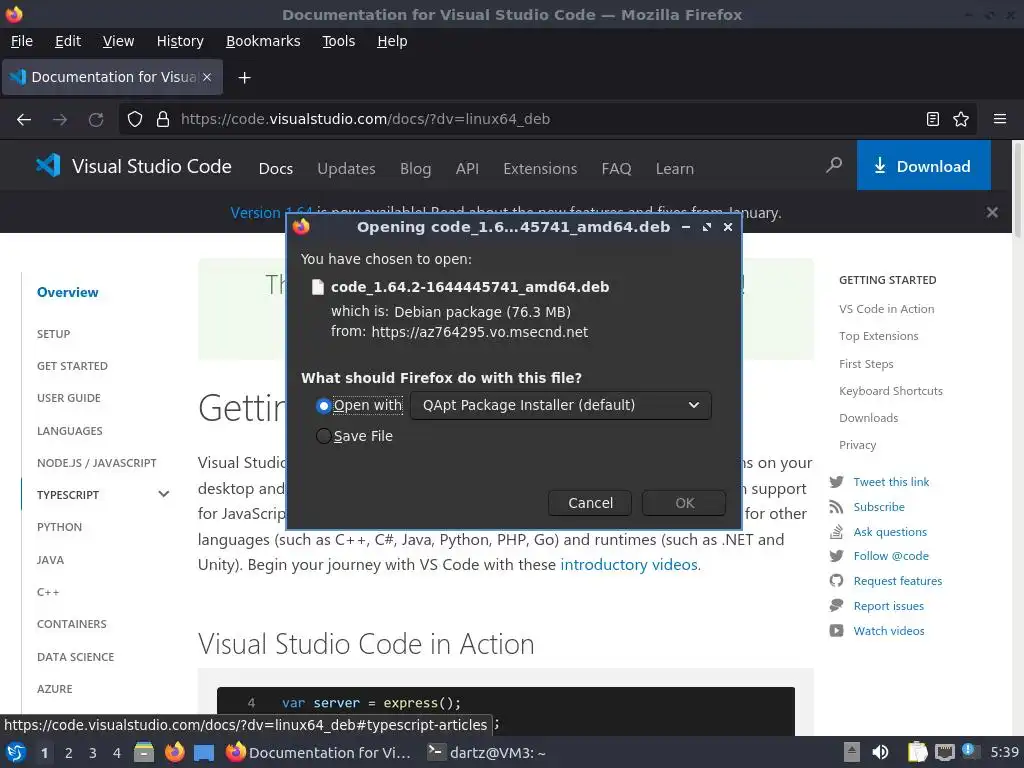Open the Blog nav link
The height and width of the screenshot is (768, 1024).
415,168
